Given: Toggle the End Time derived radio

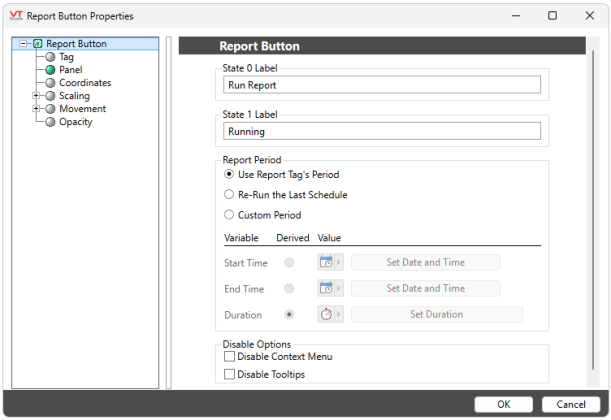Looking at the screenshot, I should [289, 288].
